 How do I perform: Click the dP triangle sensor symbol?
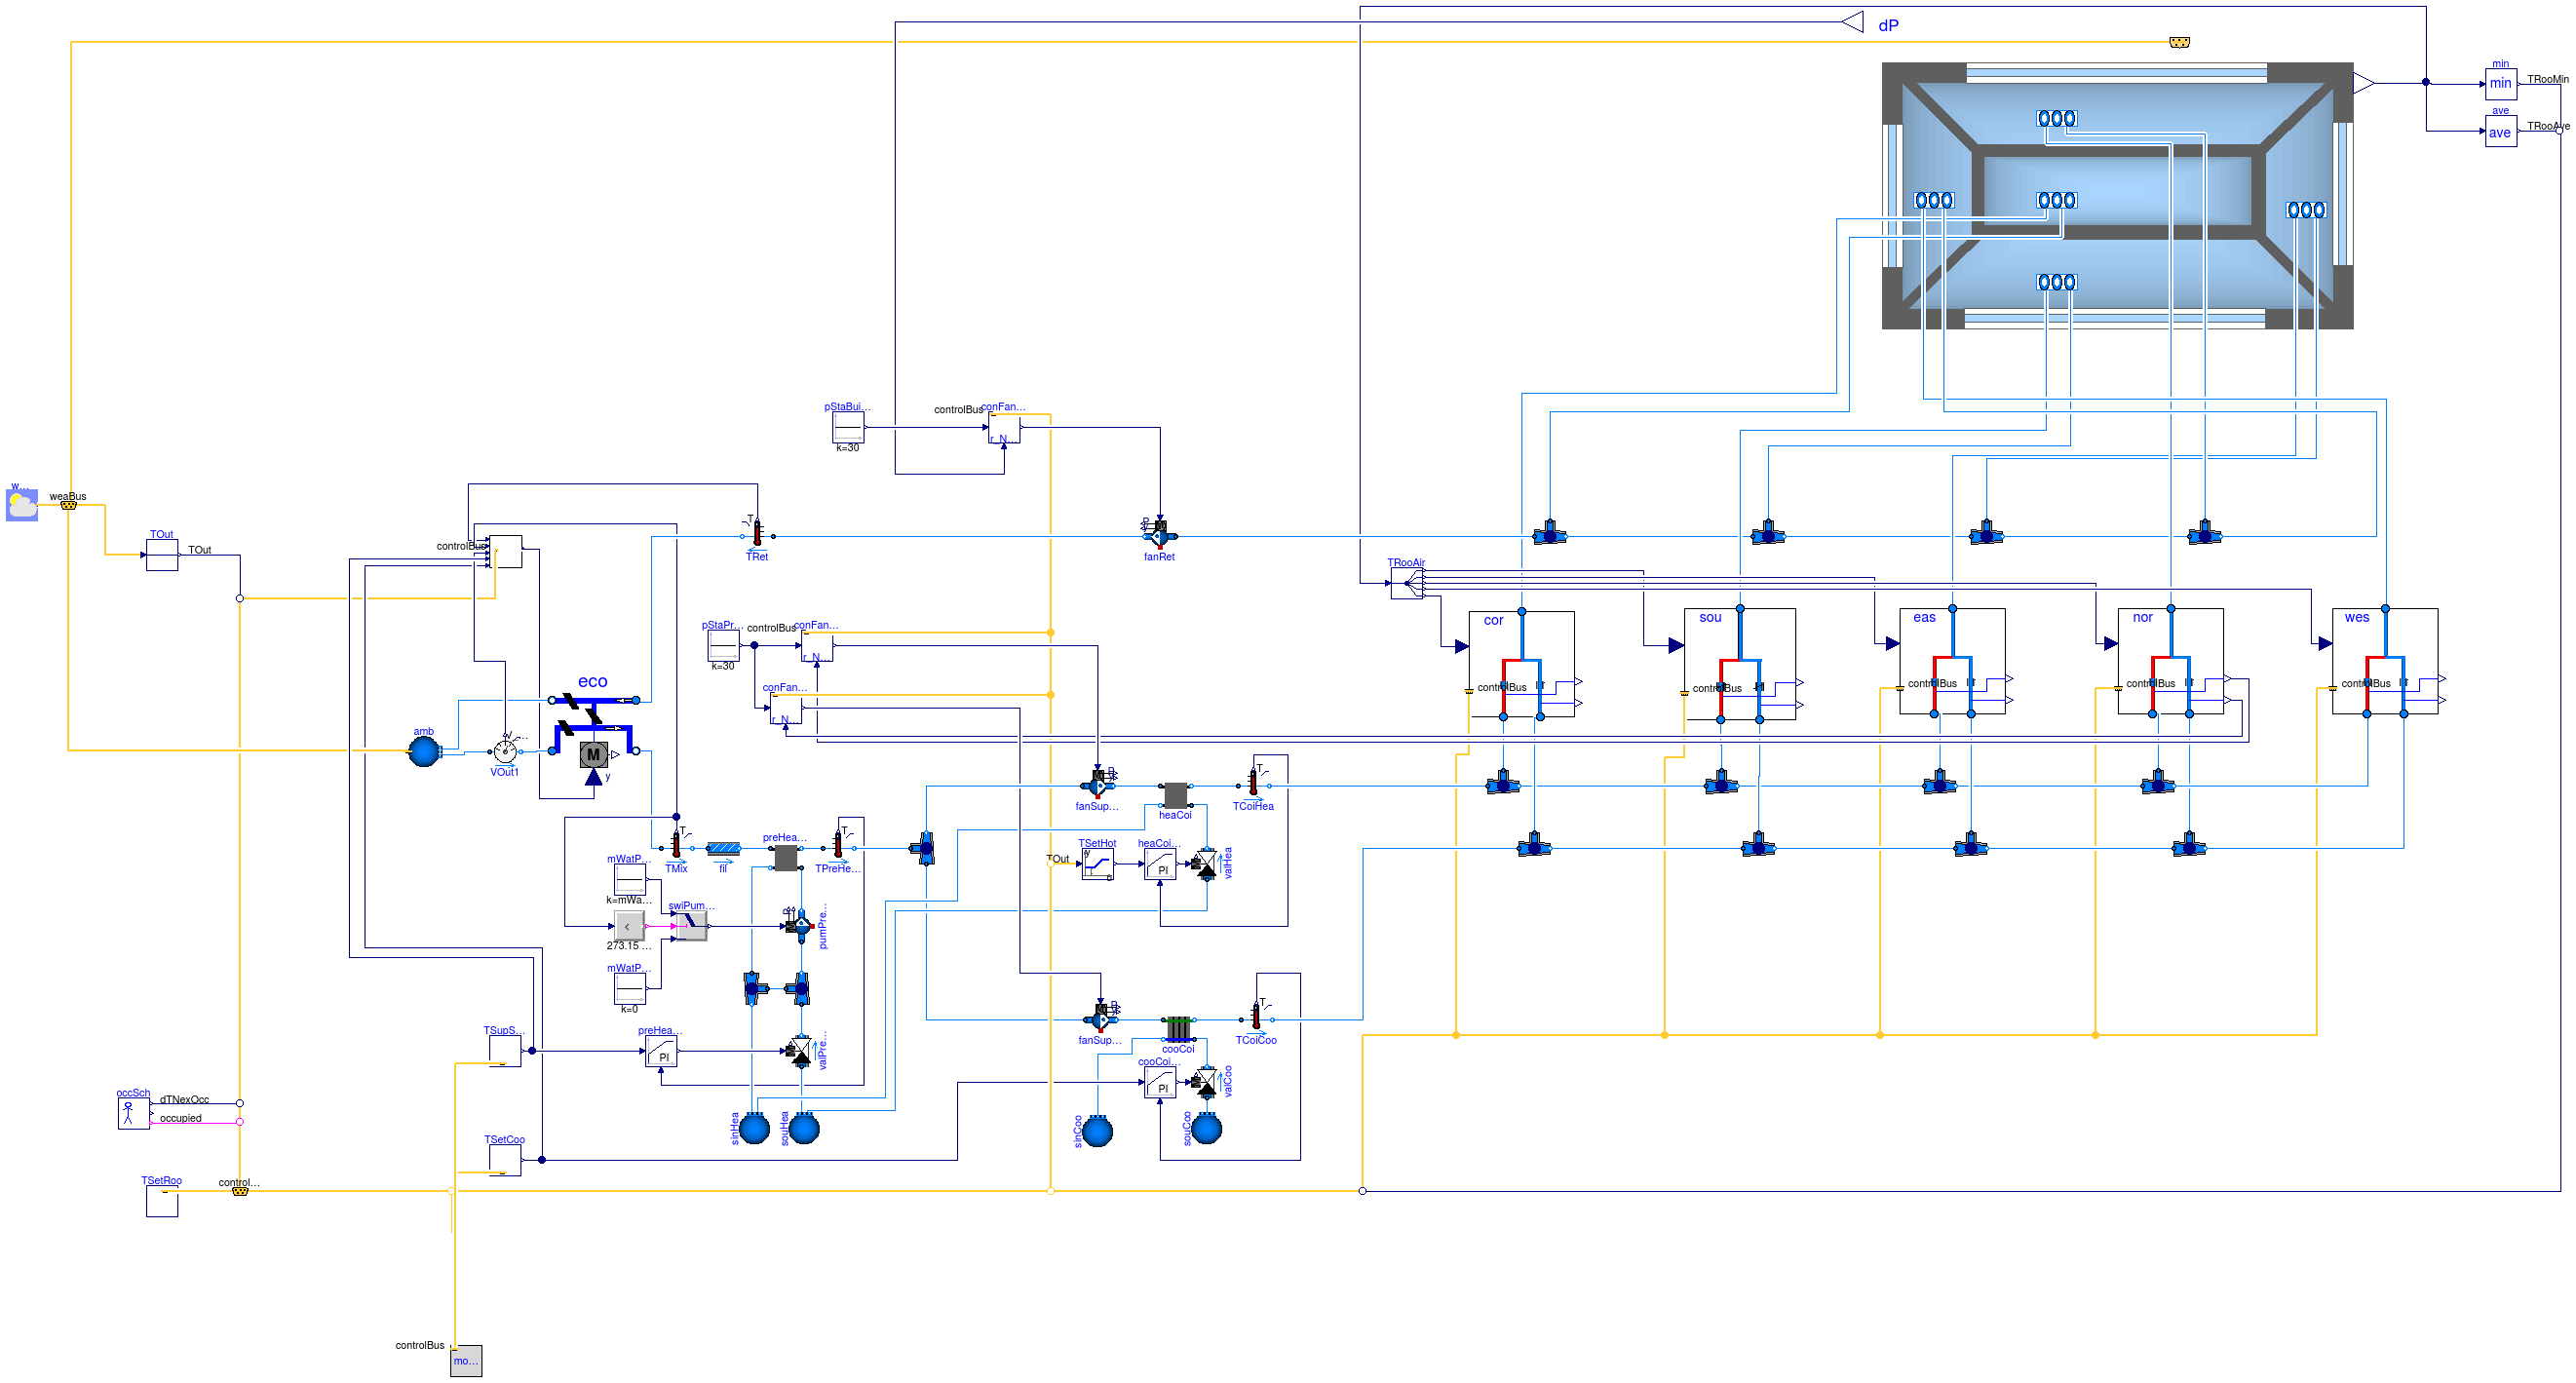(x=1852, y=22)
